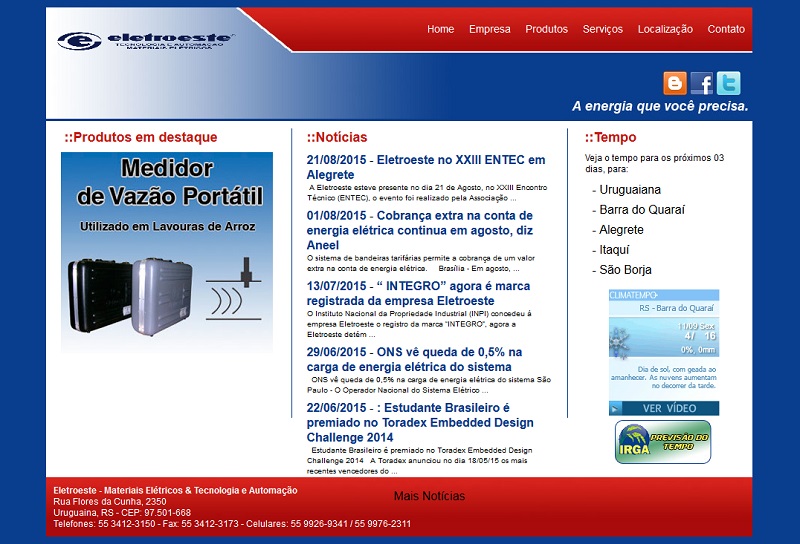Image resolution: width=800 pixels, height=544 pixels.
Task: Open the Contato page
Action: click(x=726, y=29)
